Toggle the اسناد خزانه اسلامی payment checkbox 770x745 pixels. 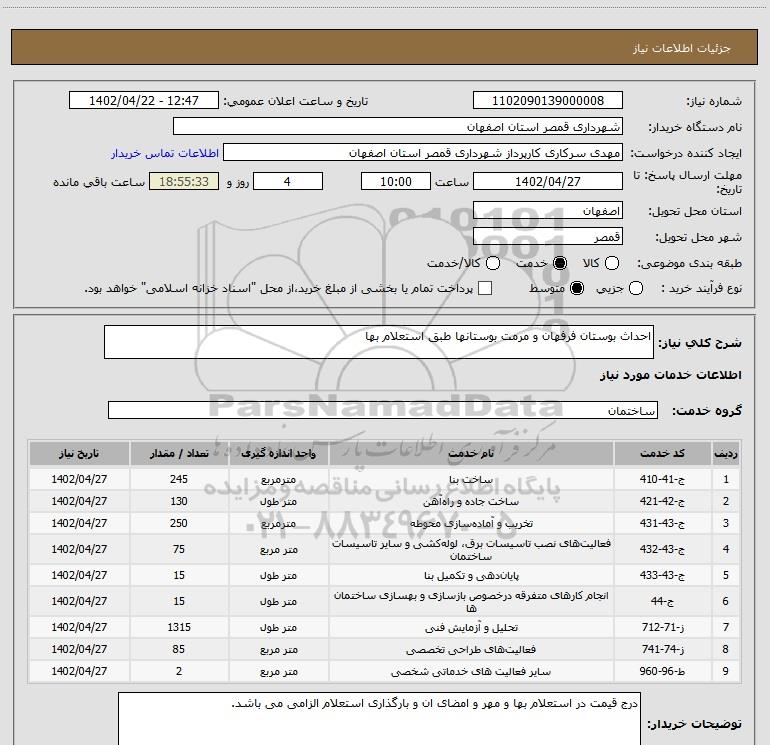coord(485,288)
